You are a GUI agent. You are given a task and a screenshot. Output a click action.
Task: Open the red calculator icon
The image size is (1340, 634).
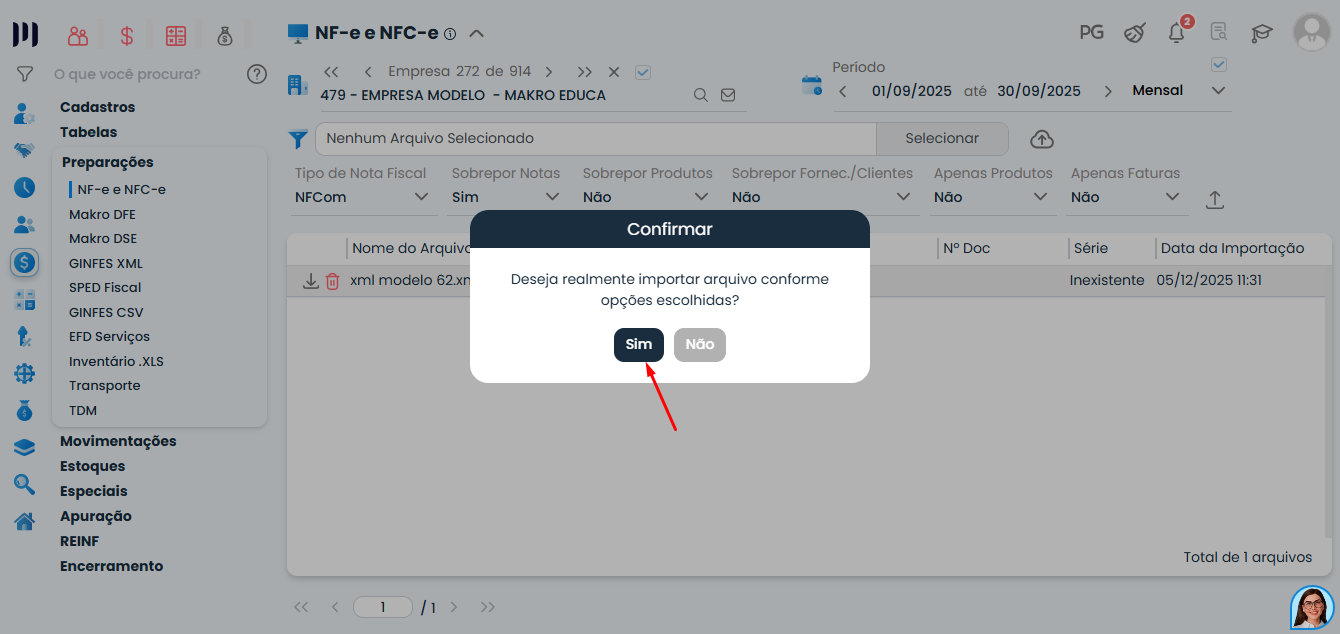(x=176, y=36)
